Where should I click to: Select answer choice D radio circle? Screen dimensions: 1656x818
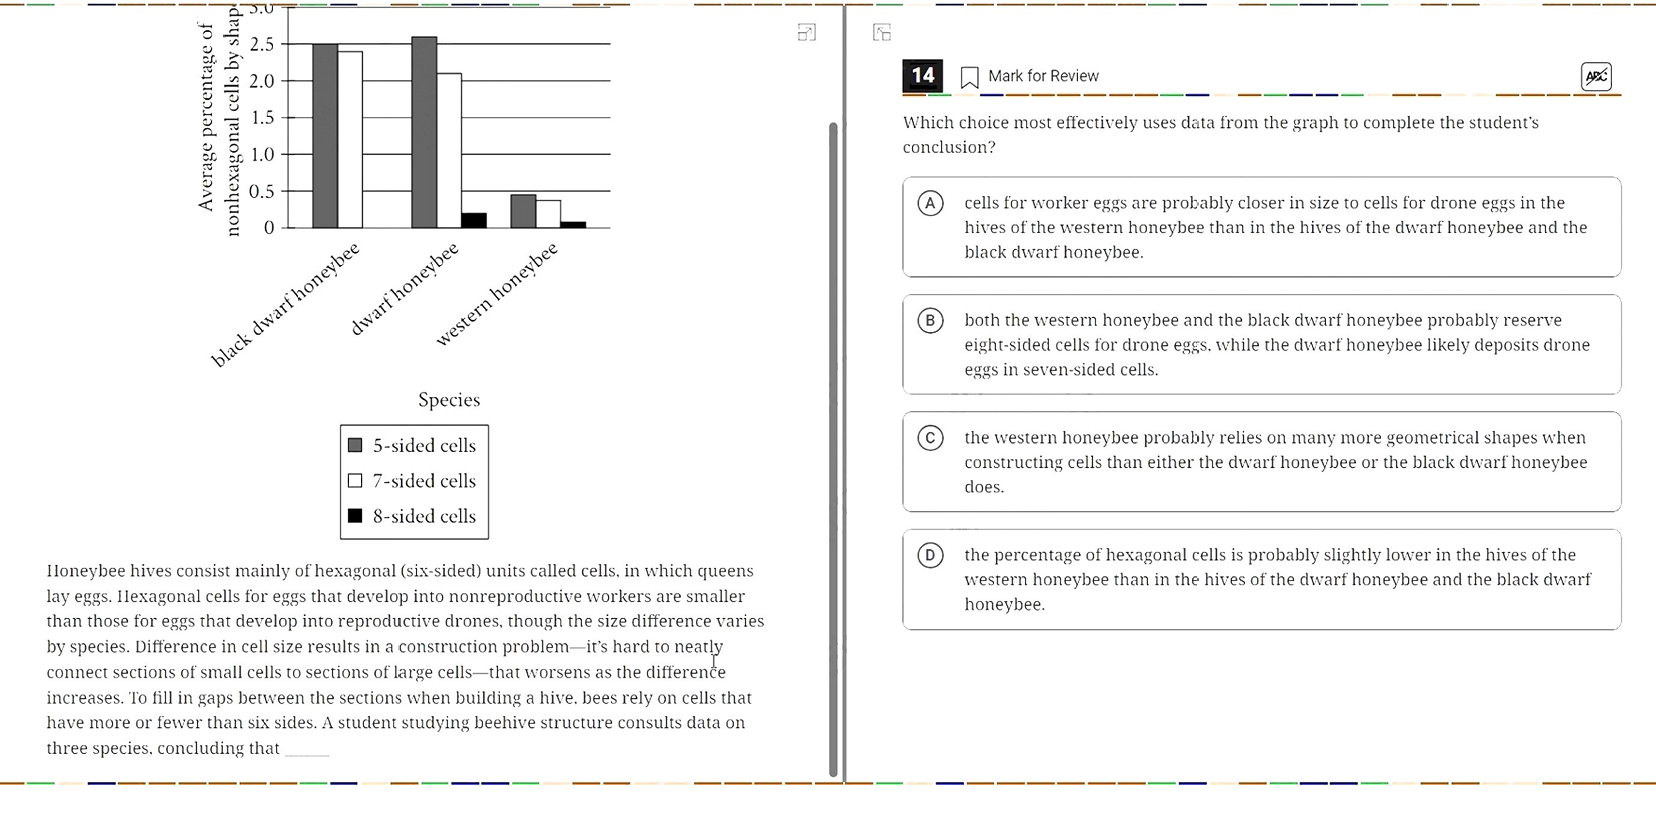(x=930, y=555)
